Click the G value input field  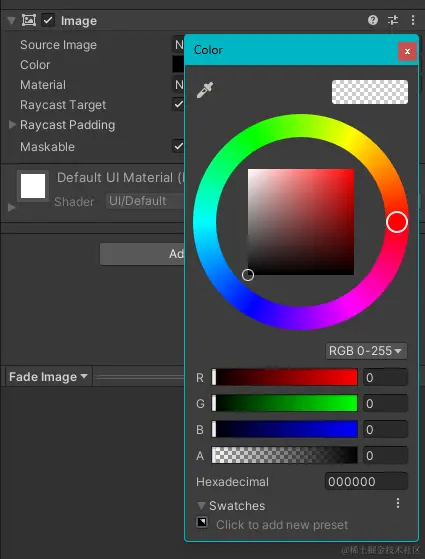385,403
